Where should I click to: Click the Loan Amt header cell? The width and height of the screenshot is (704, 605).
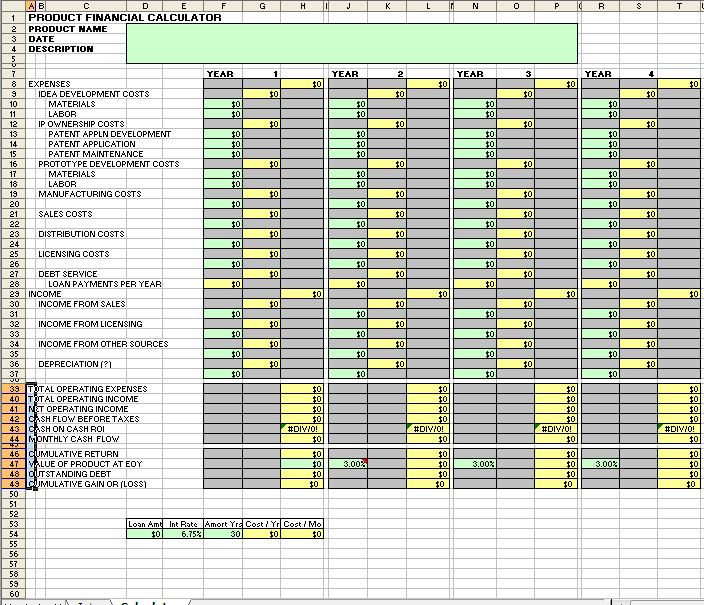[145, 524]
